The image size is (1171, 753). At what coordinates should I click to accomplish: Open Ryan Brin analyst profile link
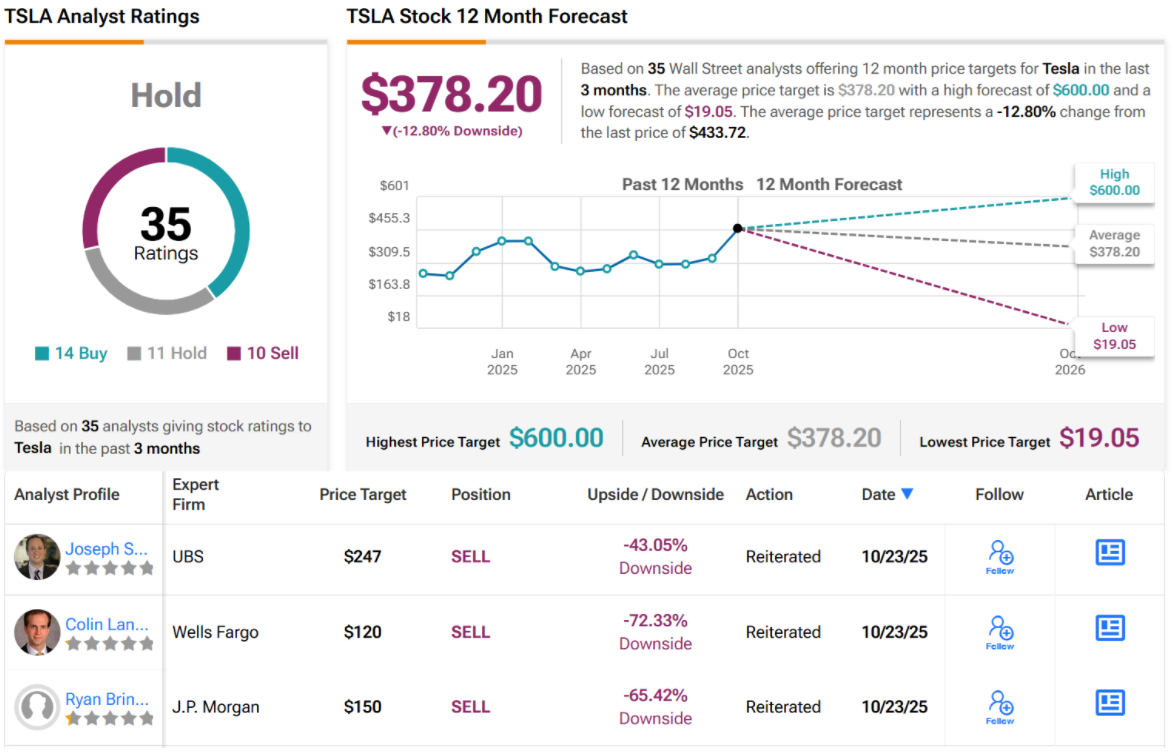coord(106,699)
